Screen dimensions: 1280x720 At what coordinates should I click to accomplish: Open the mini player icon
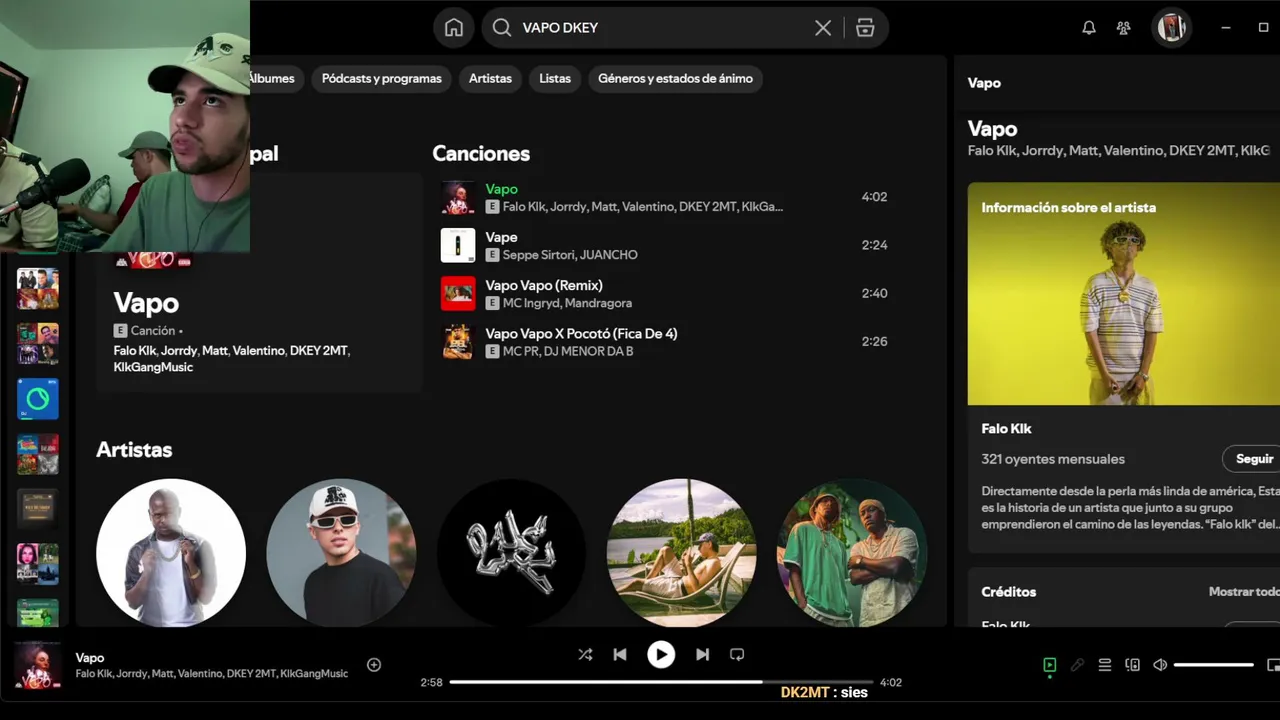click(1273, 664)
